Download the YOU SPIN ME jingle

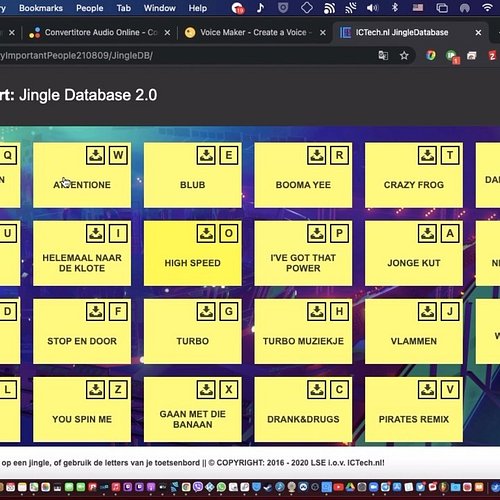(x=95, y=389)
